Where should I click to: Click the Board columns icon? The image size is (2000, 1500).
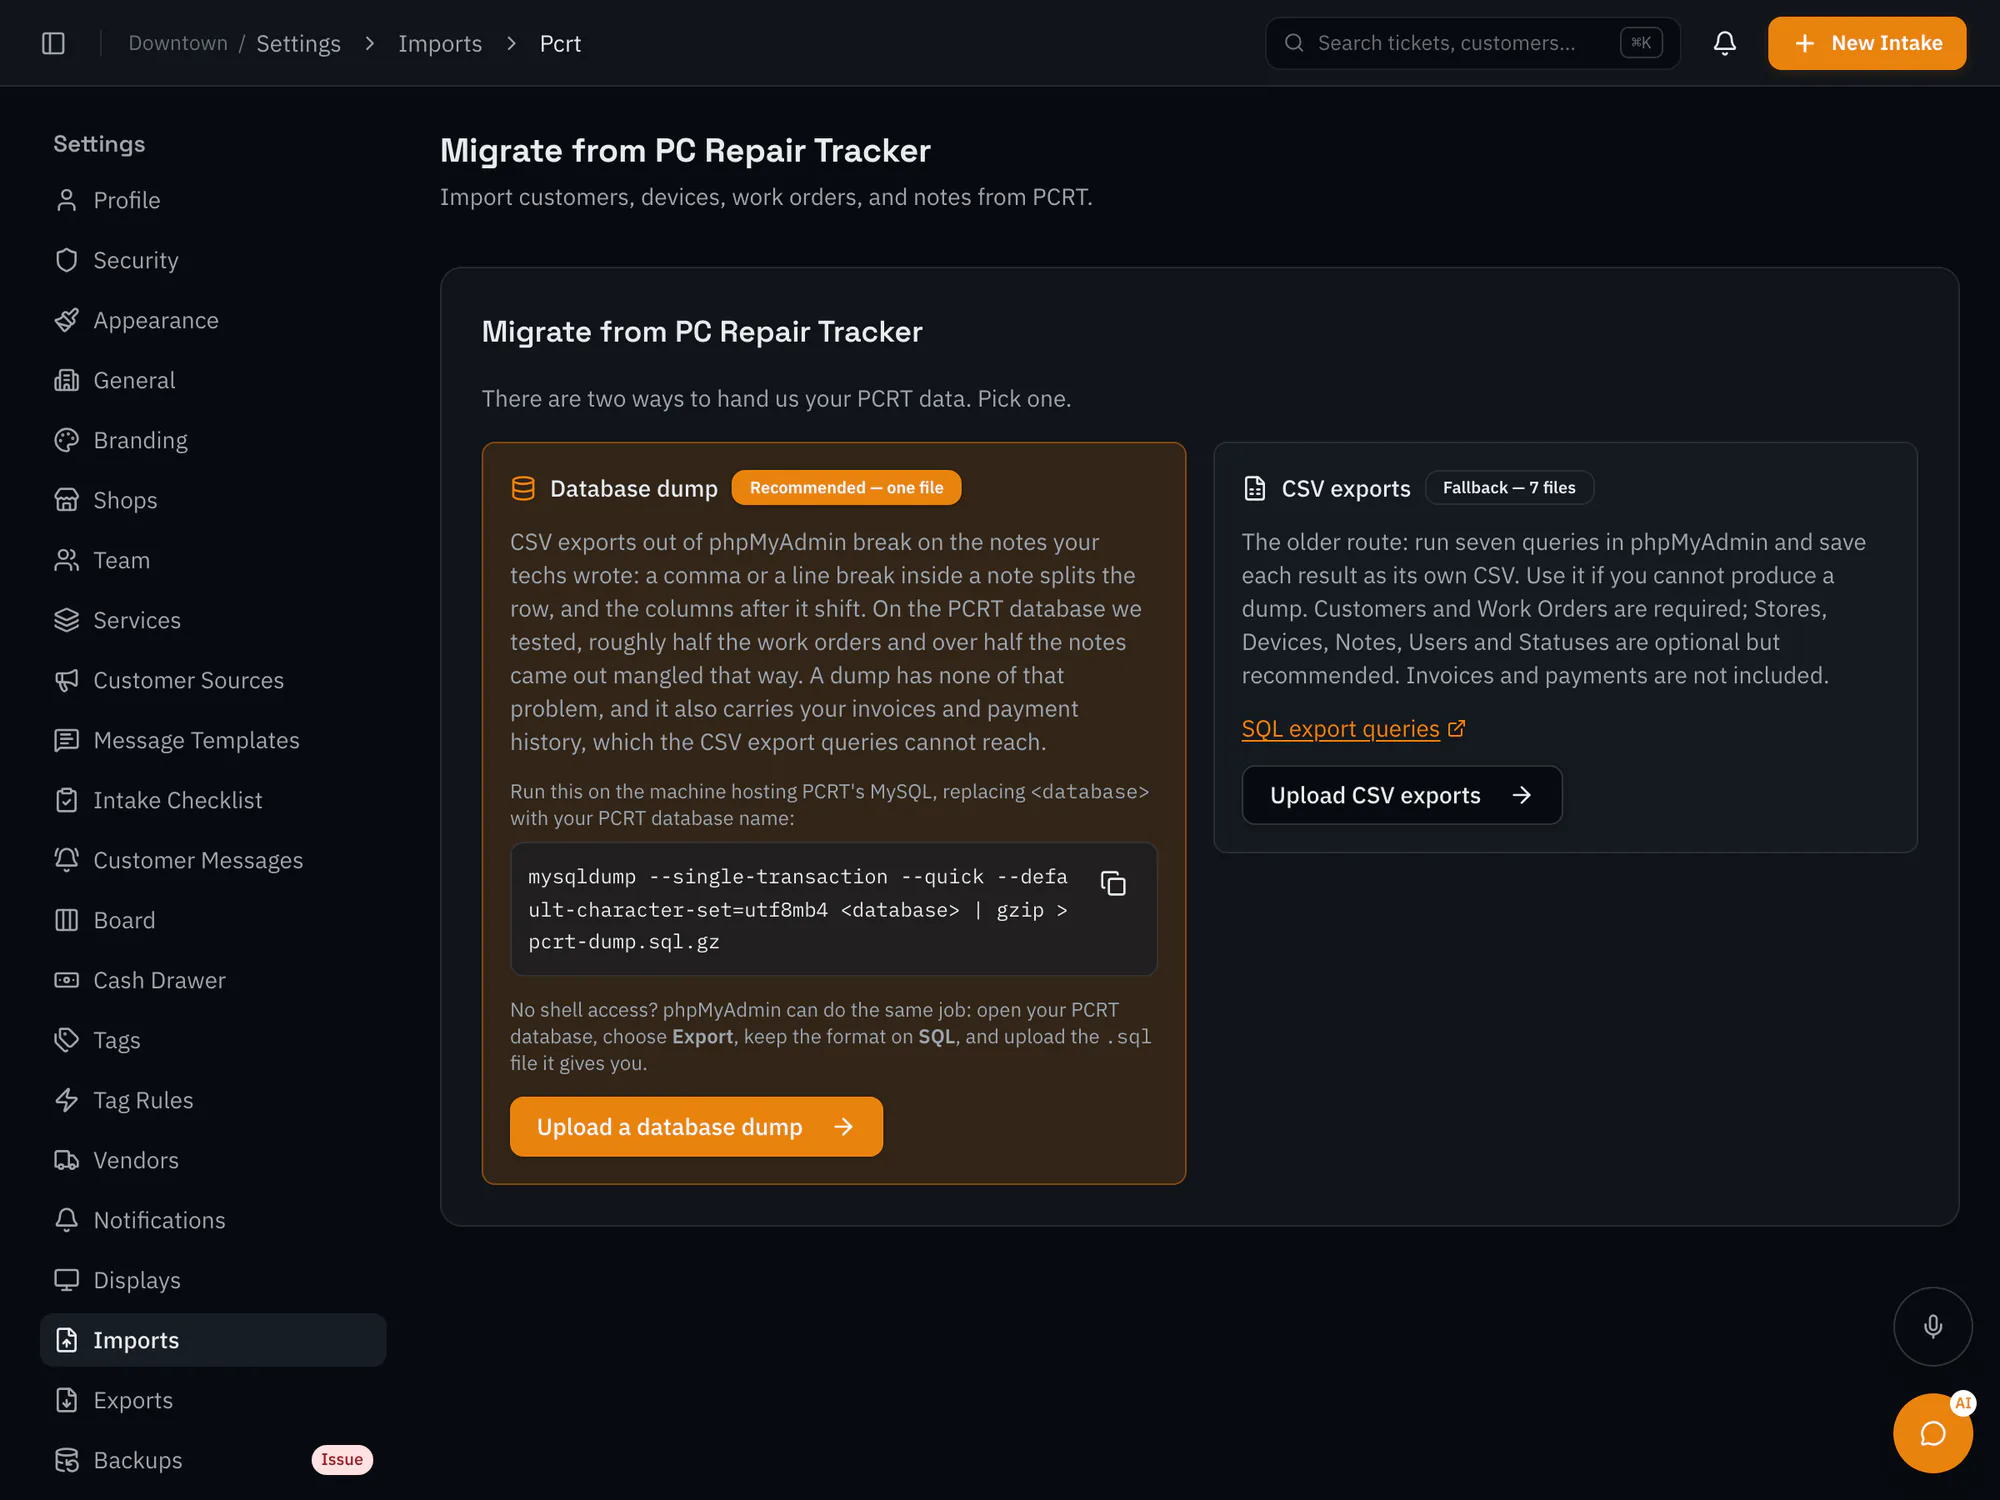67,920
